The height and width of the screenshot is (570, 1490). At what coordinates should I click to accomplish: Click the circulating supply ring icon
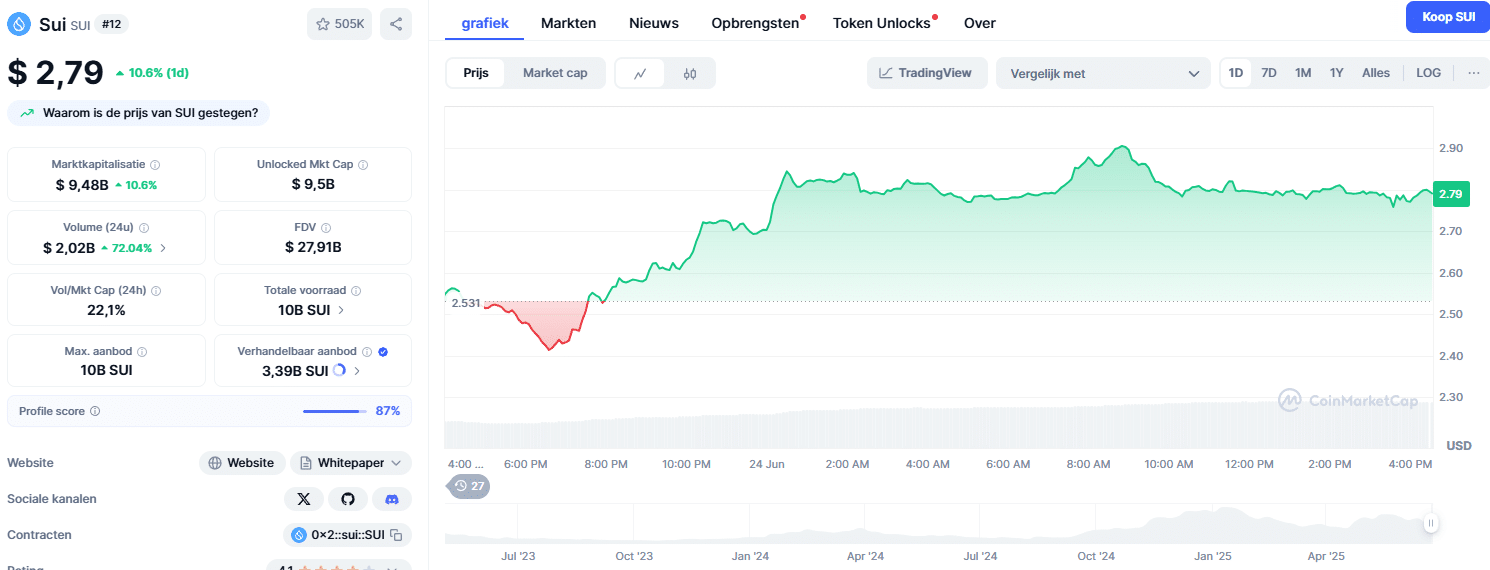339,370
